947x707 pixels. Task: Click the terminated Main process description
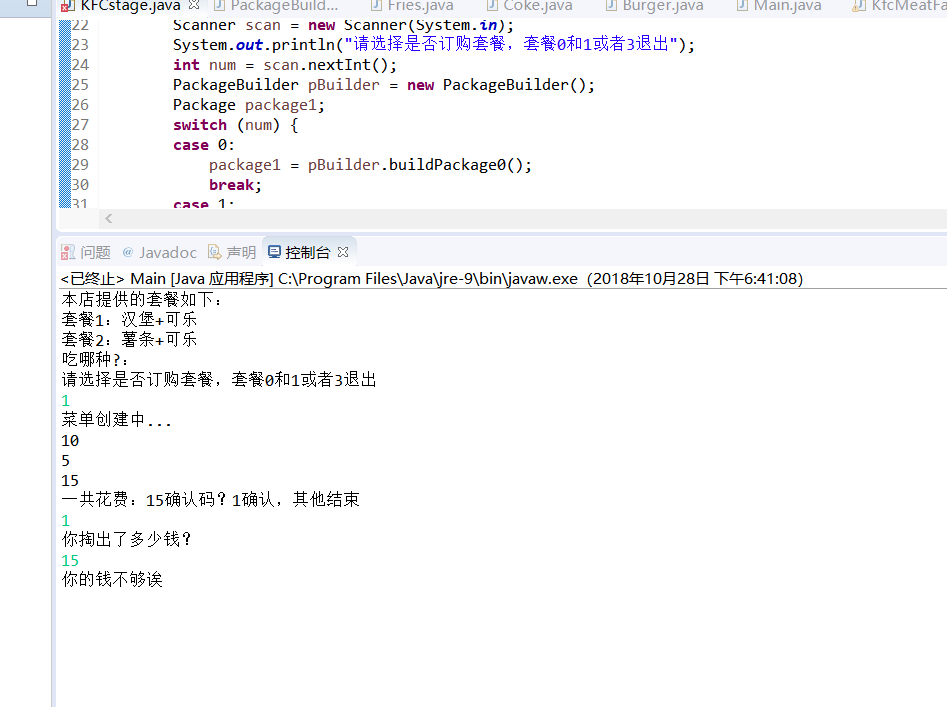click(431, 279)
